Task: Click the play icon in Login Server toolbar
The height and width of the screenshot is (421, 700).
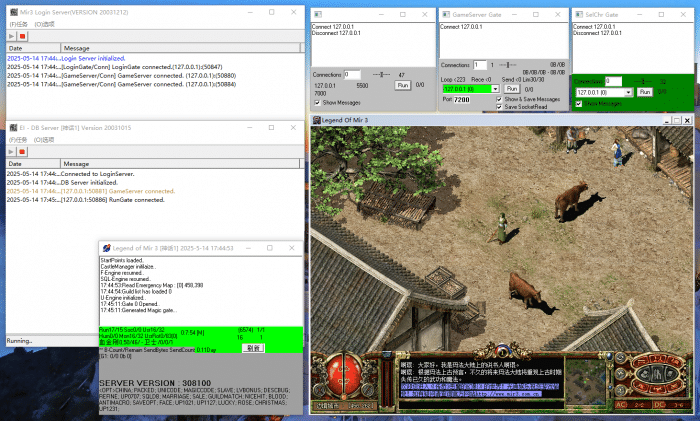Action: (x=11, y=36)
